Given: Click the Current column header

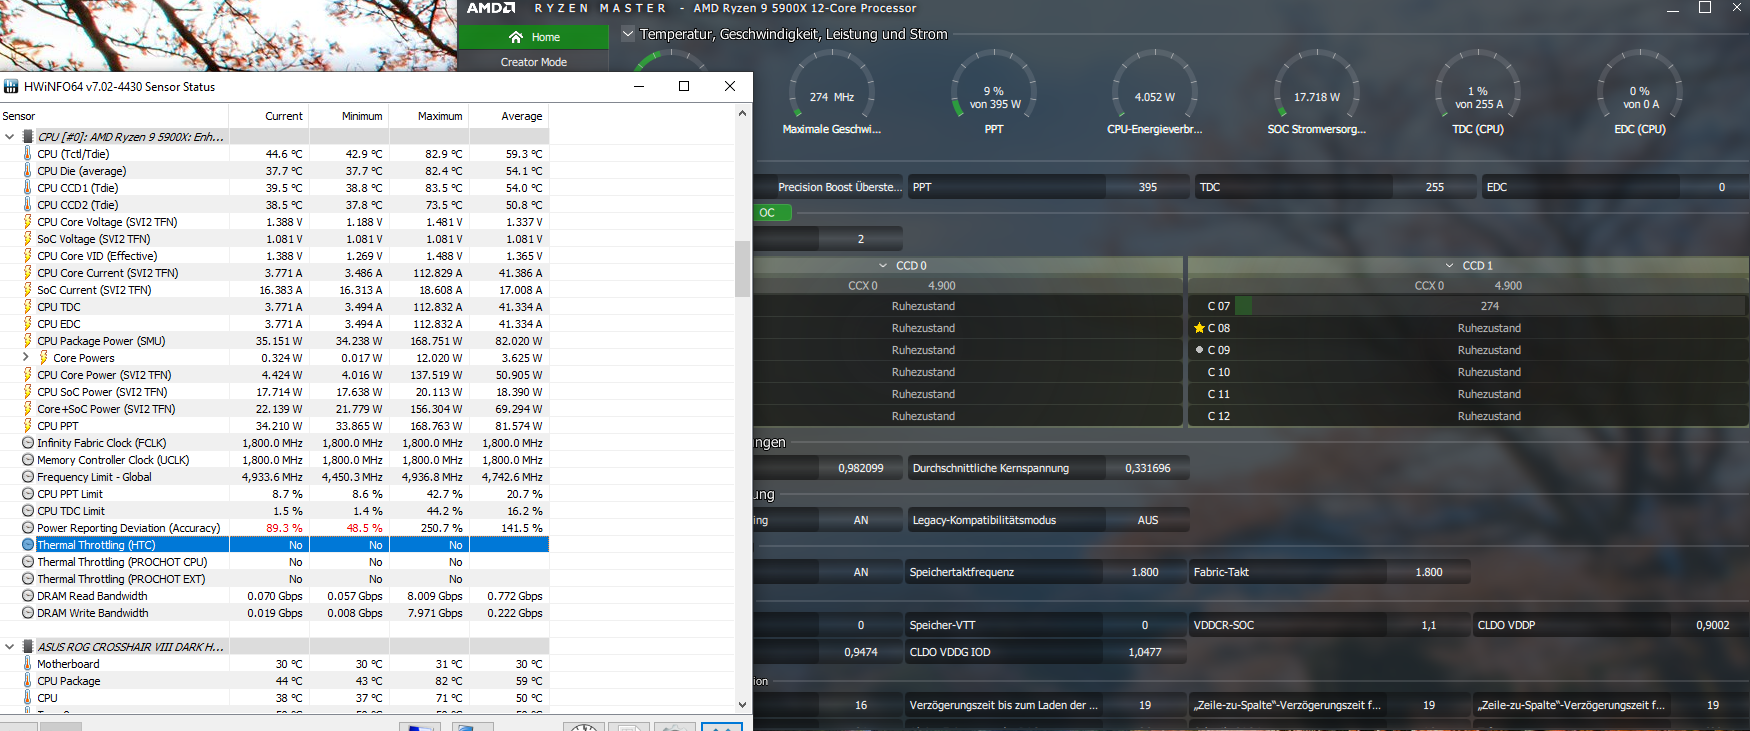Looking at the screenshot, I should pyautogui.click(x=269, y=116).
